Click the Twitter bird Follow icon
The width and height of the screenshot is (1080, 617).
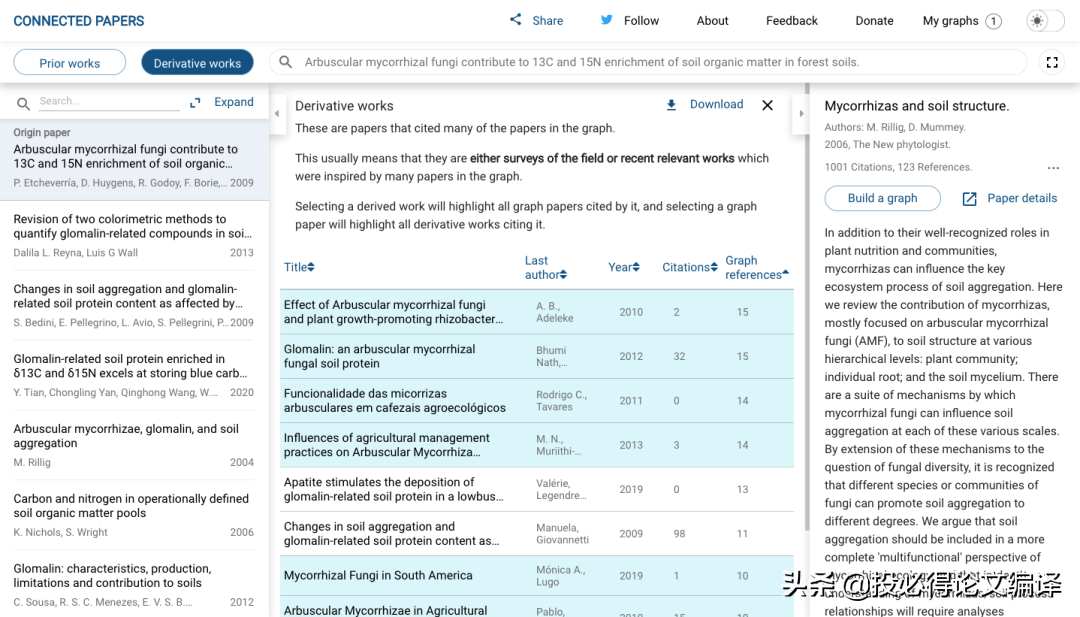pyautogui.click(x=606, y=20)
